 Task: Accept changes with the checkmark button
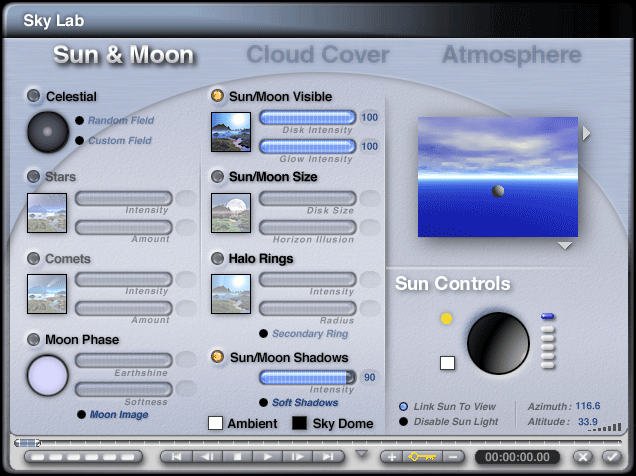(x=611, y=457)
